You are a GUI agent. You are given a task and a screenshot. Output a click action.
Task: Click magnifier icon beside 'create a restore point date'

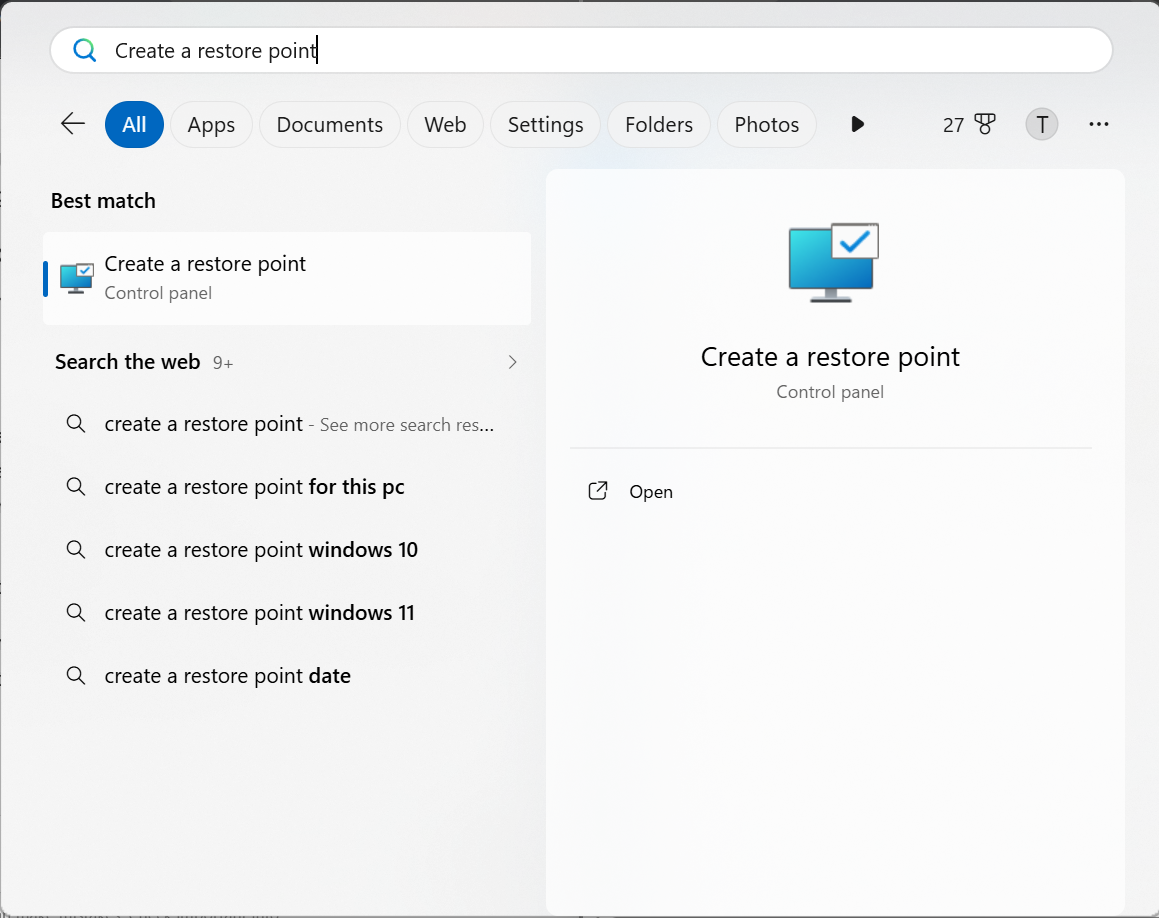click(75, 675)
